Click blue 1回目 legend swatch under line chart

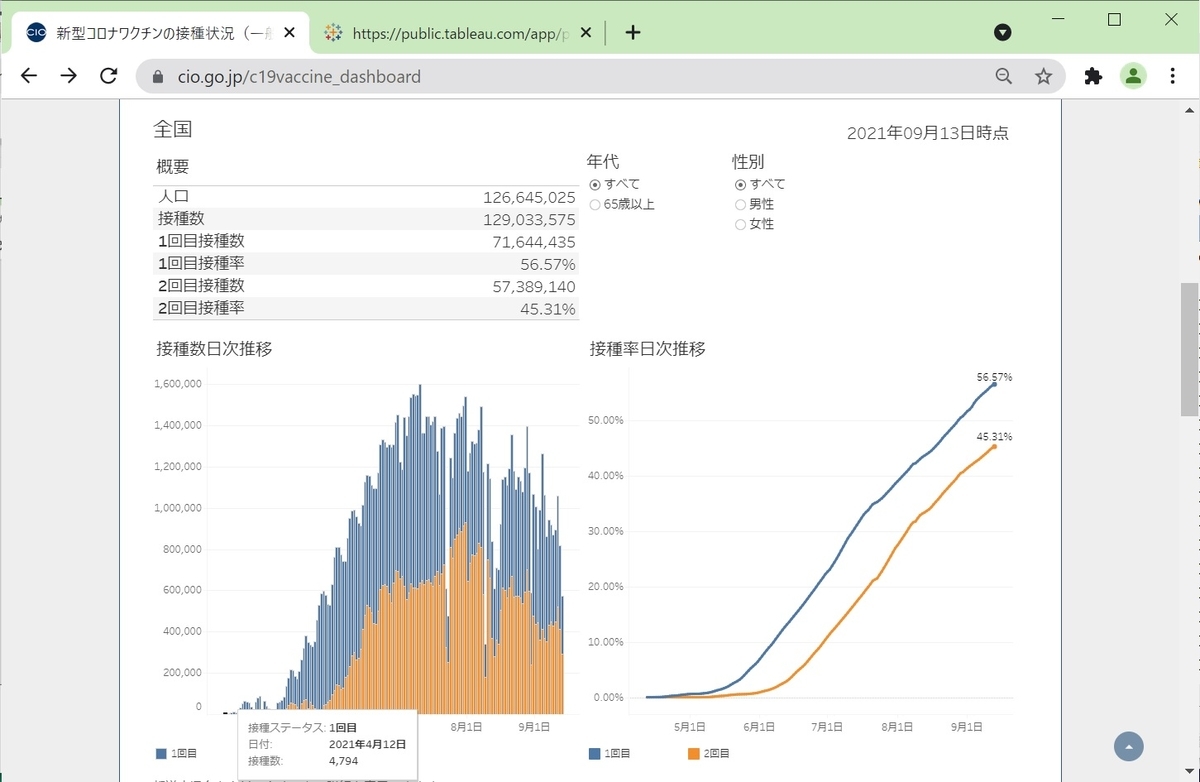tap(595, 753)
